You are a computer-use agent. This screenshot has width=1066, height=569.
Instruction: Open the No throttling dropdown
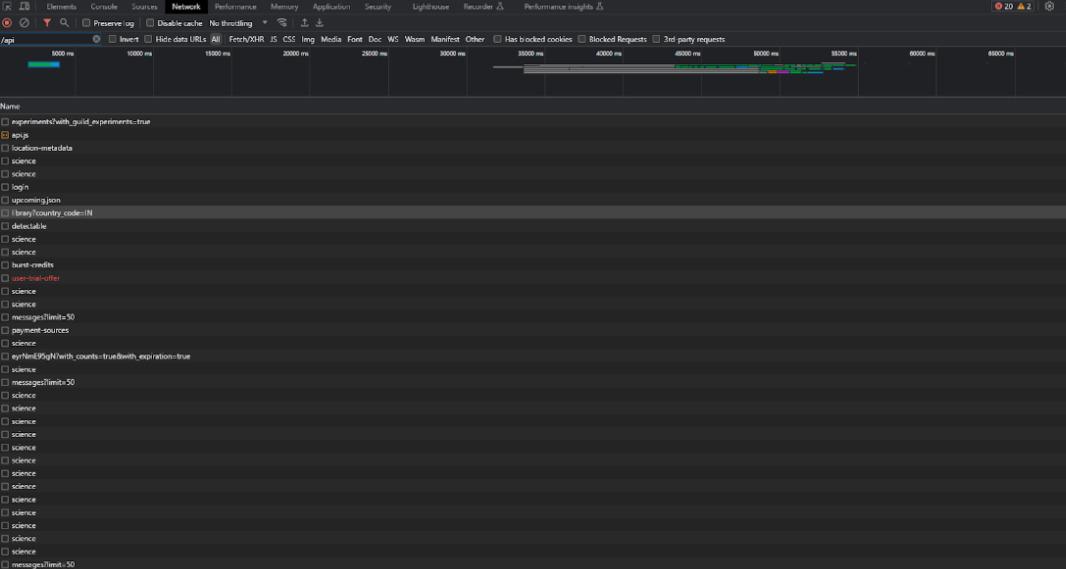[x=239, y=23]
